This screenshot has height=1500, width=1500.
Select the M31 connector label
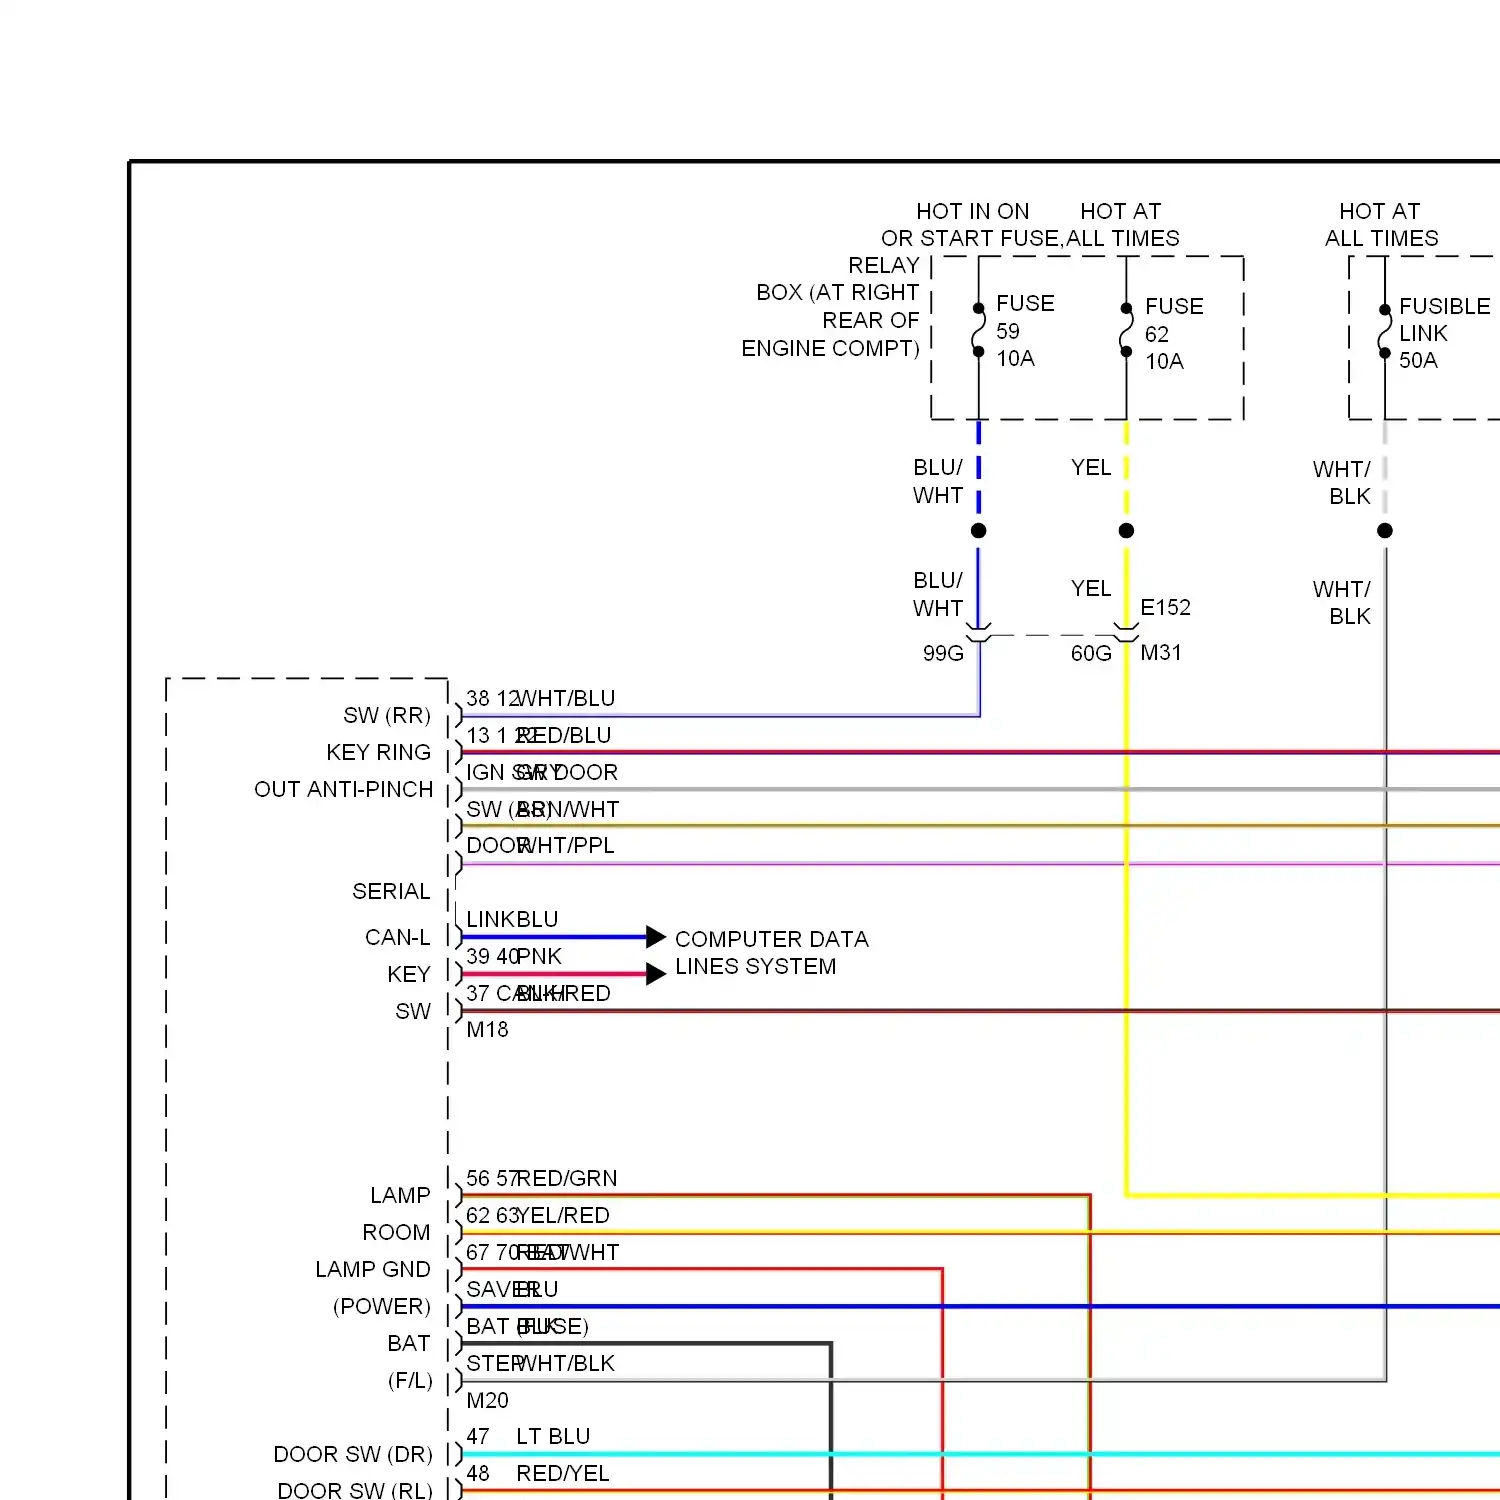tap(1161, 653)
